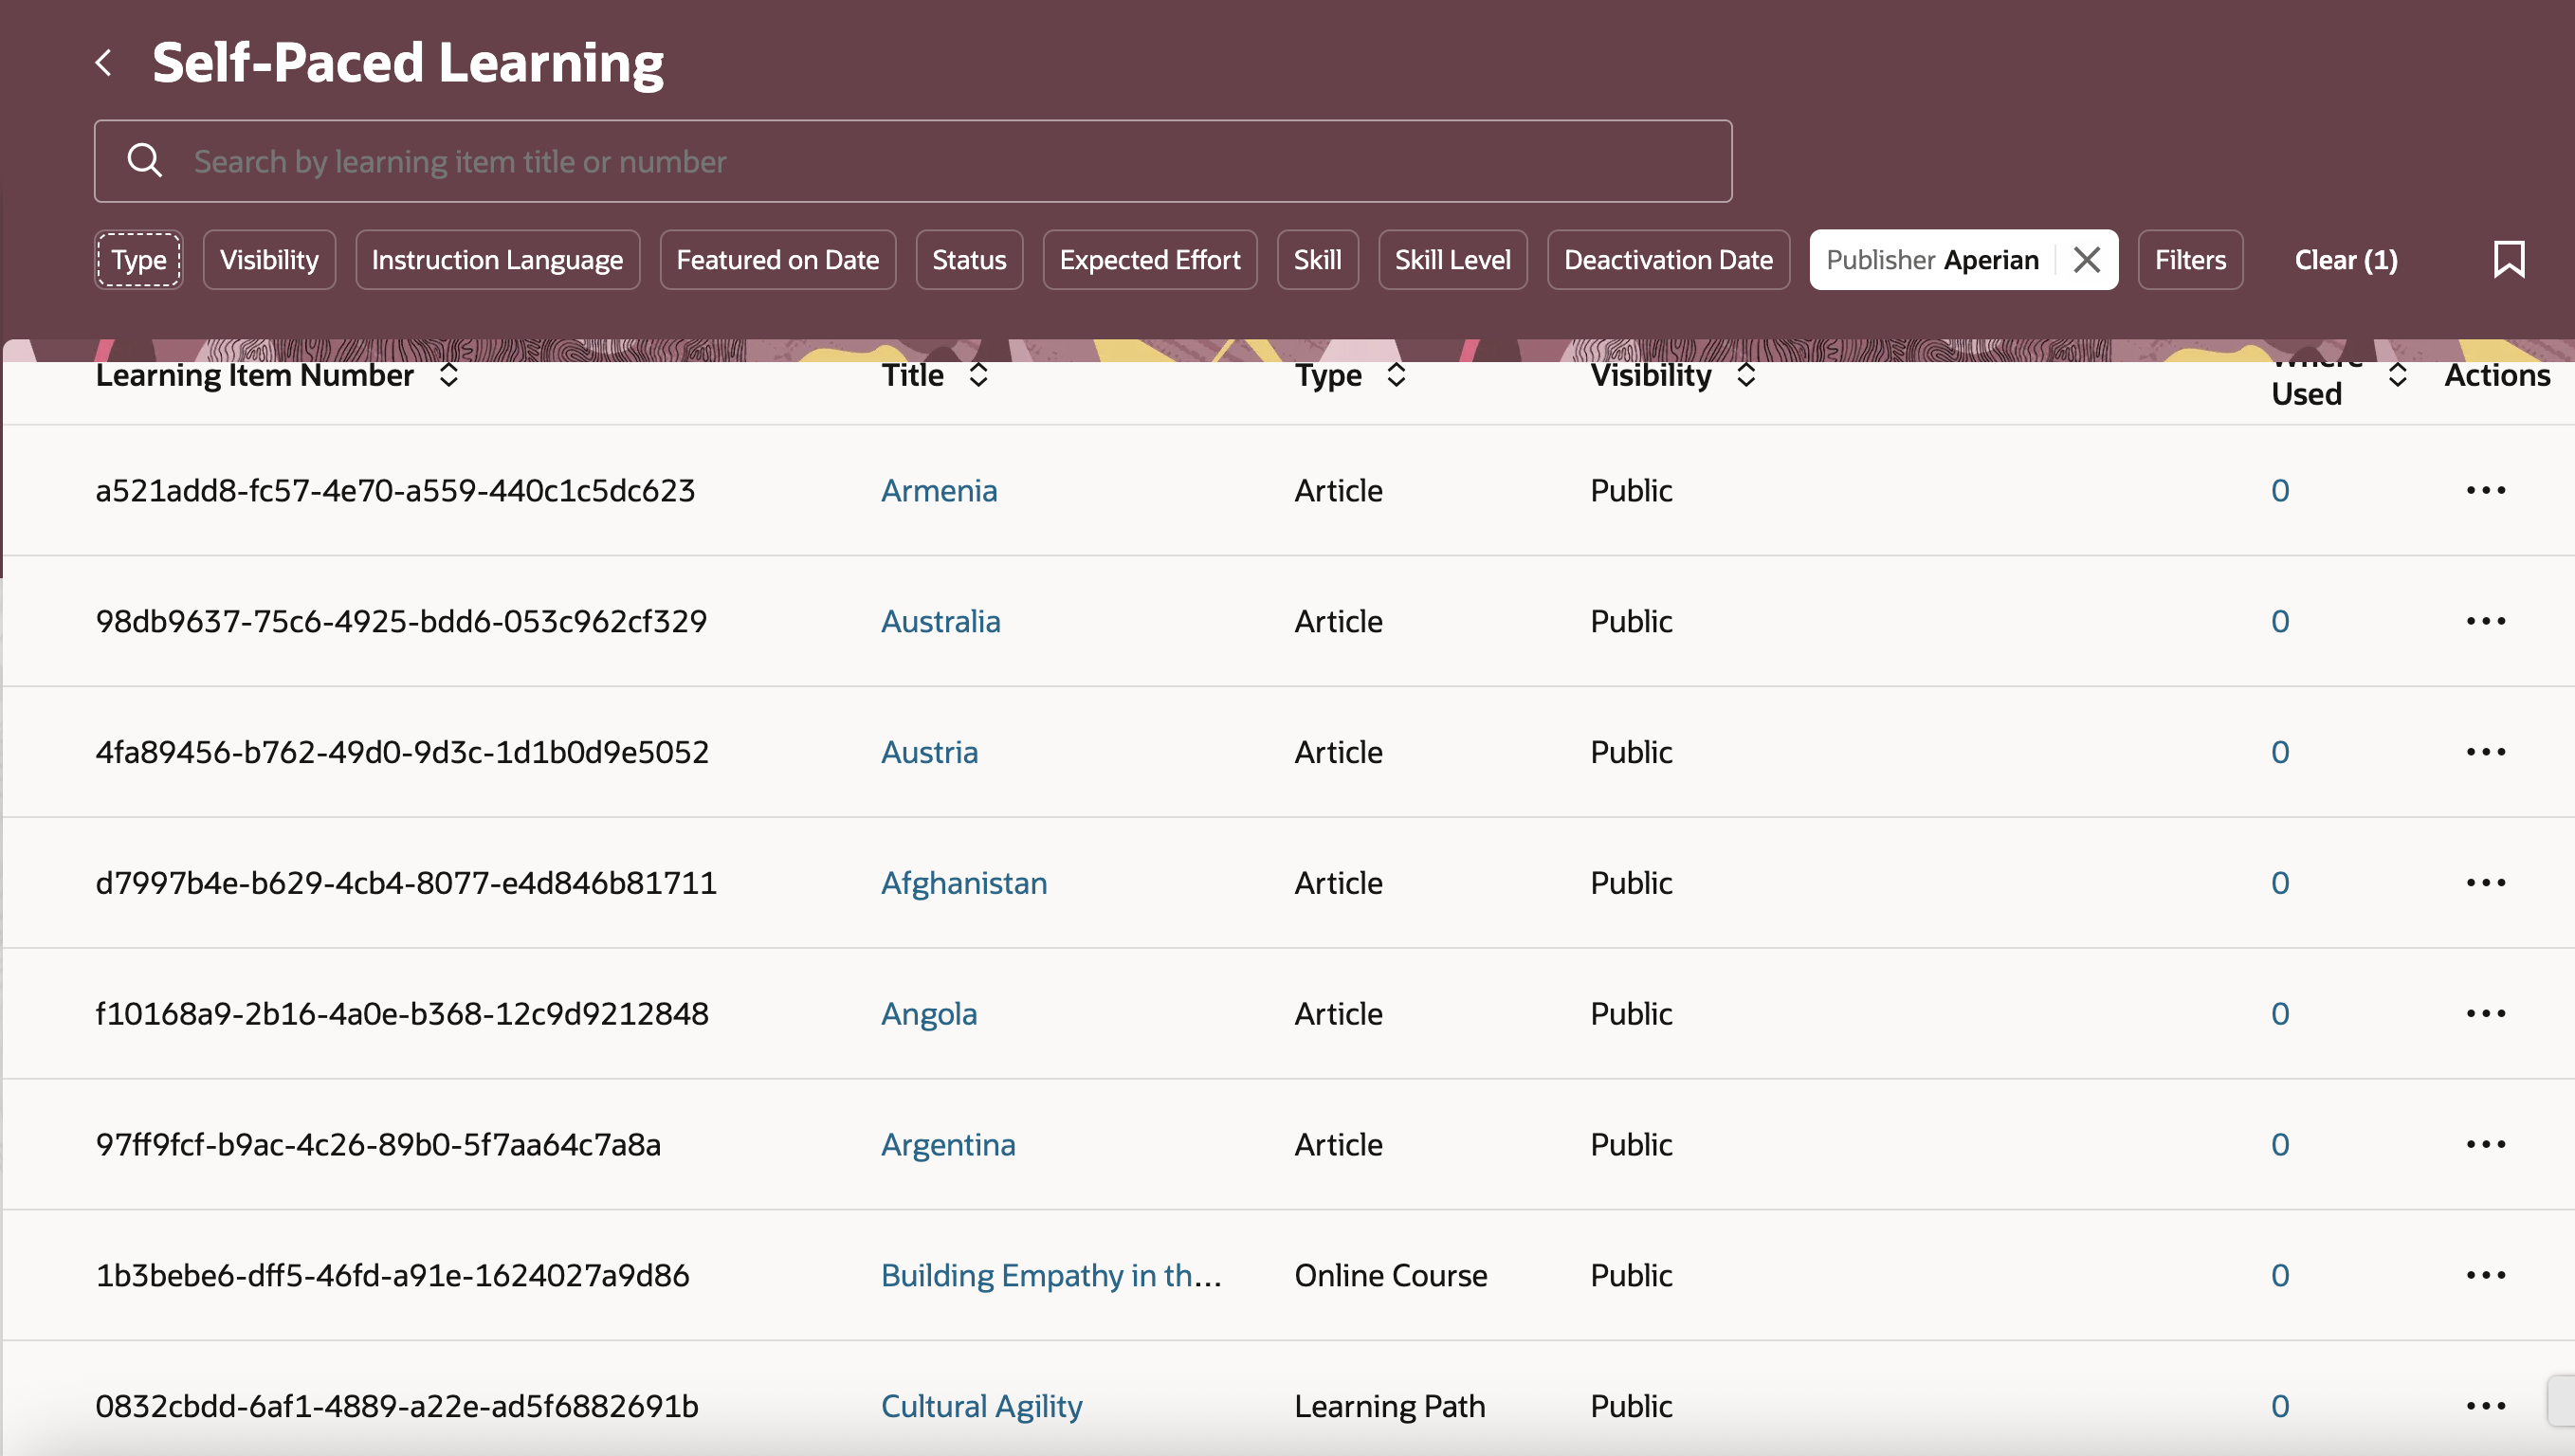Viewport: 2575px width, 1456px height.
Task: Sort the Title column
Action: (978, 375)
